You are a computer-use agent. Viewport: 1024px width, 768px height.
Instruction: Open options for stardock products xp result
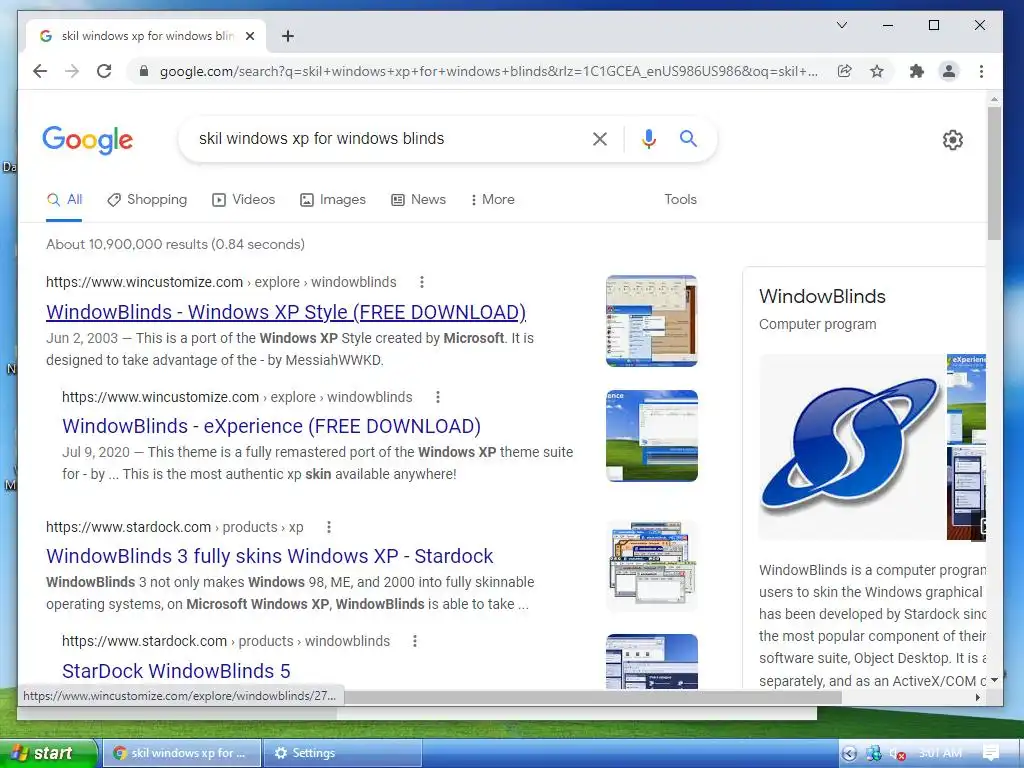coord(328,527)
